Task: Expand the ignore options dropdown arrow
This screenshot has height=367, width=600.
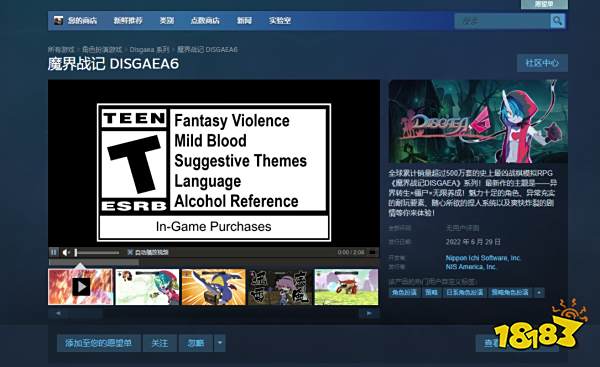Action: (220, 343)
